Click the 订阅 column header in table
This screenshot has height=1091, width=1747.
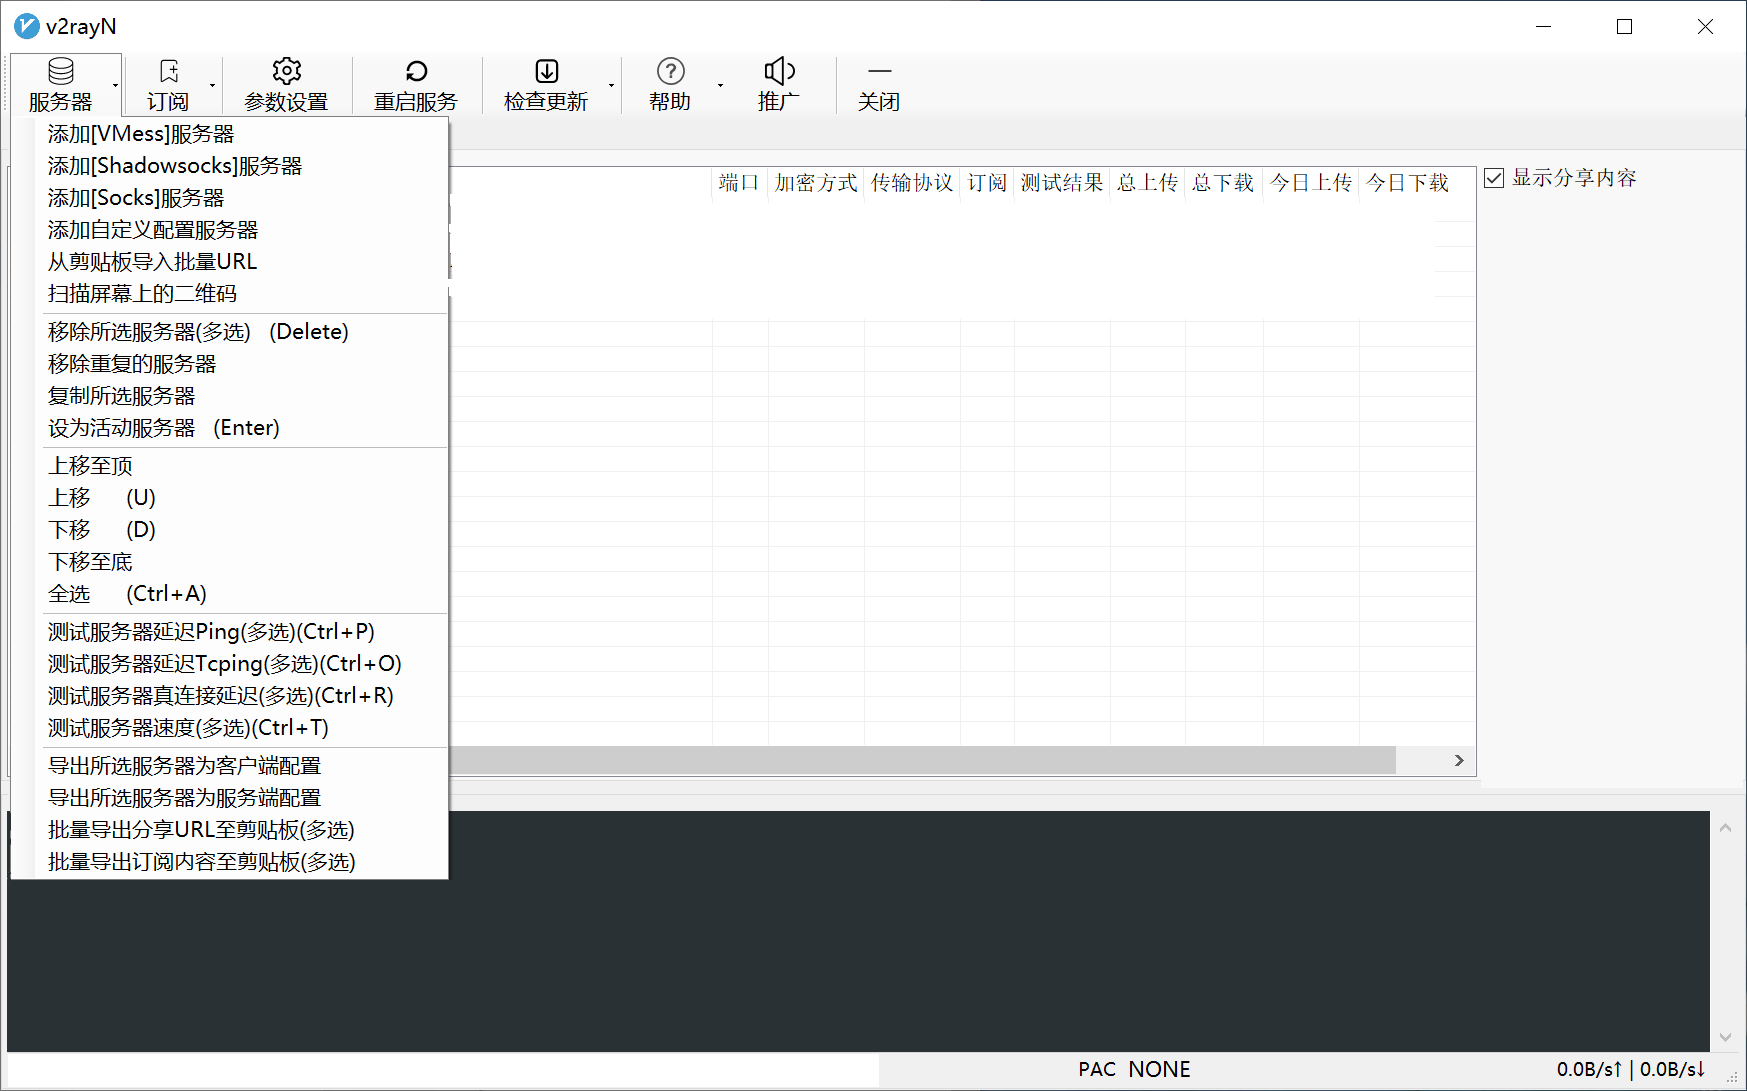pyautogui.click(x=987, y=183)
